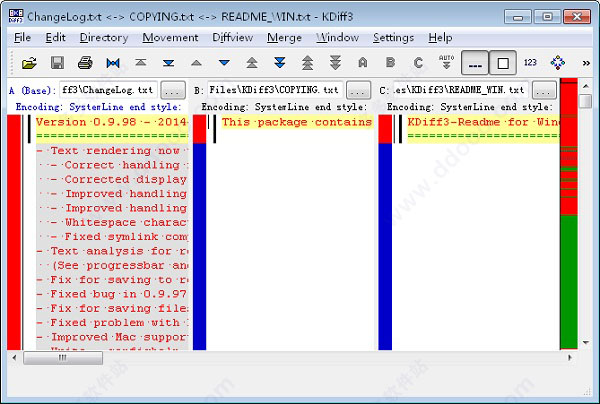The height and width of the screenshot is (404, 600).
Task: Select 'This package contains' line in pane B
Action: (x=297, y=122)
